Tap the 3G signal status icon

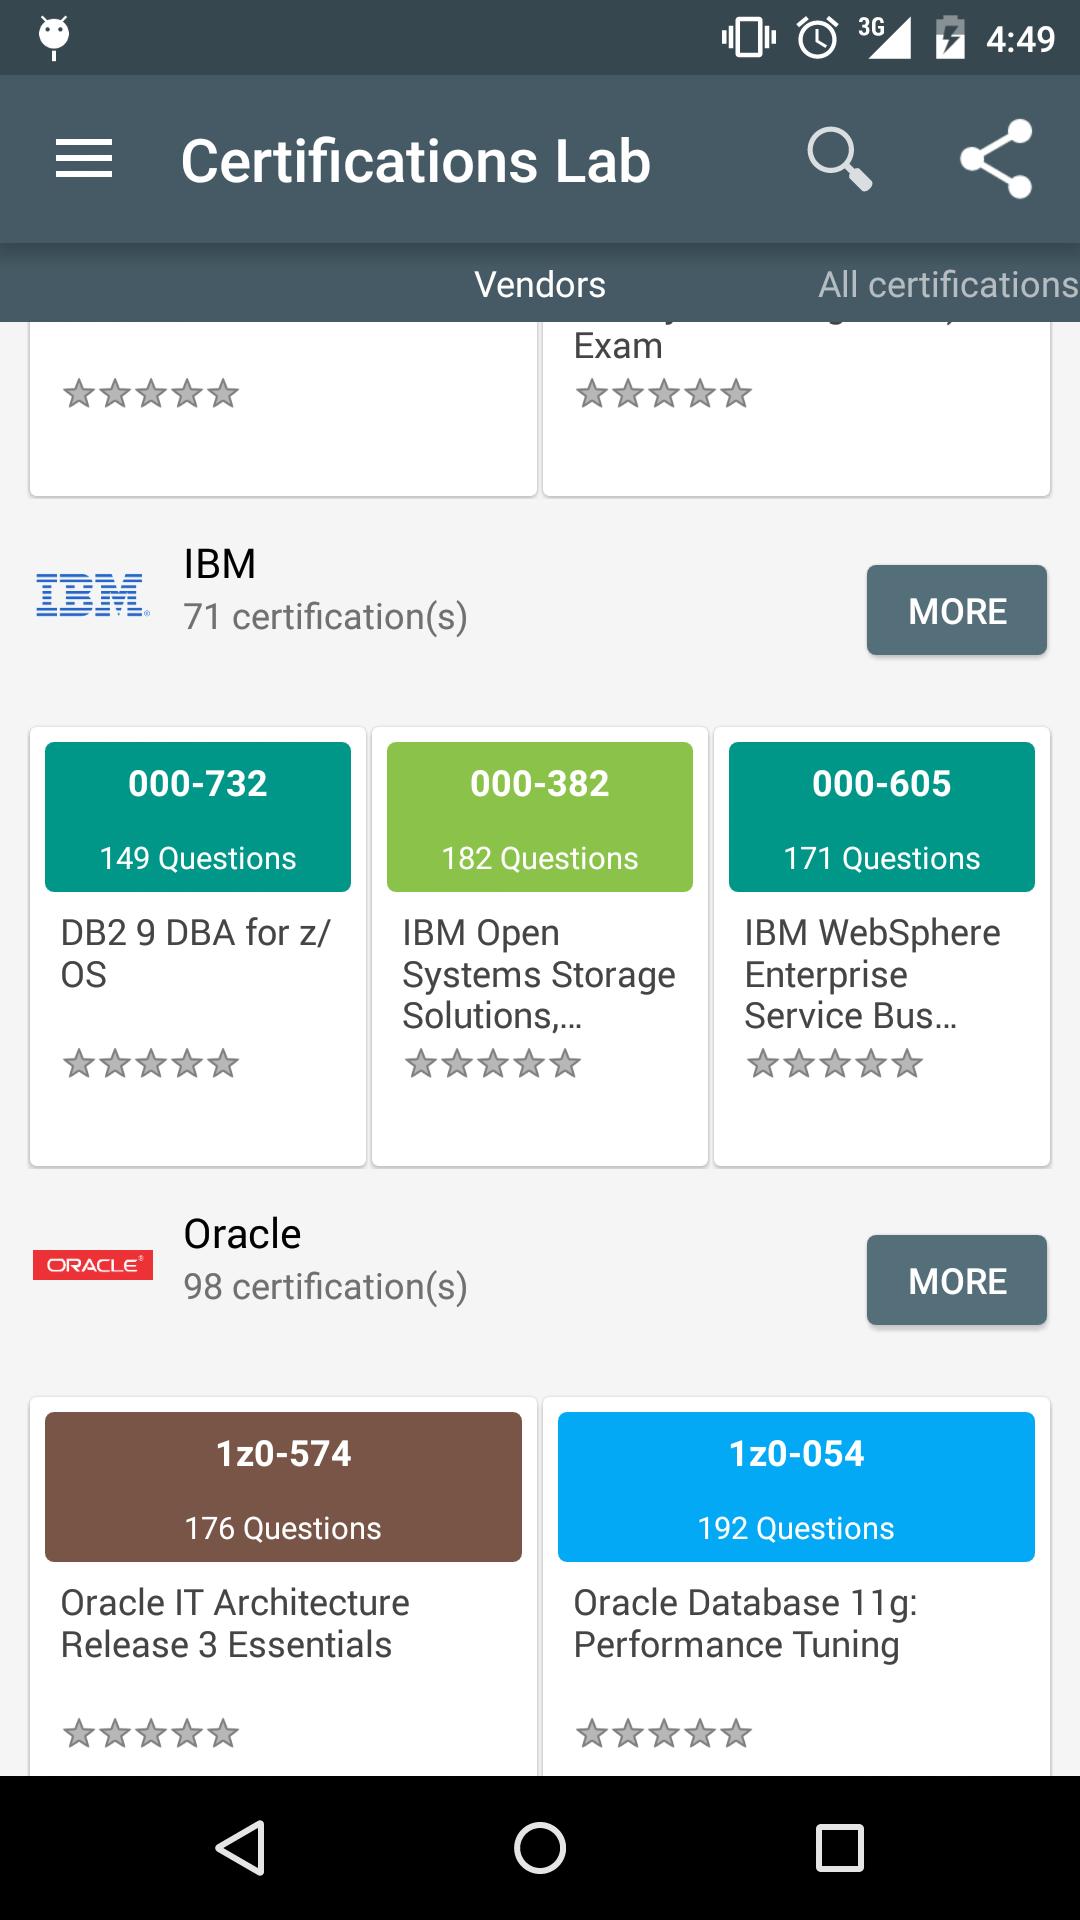pyautogui.click(x=884, y=38)
